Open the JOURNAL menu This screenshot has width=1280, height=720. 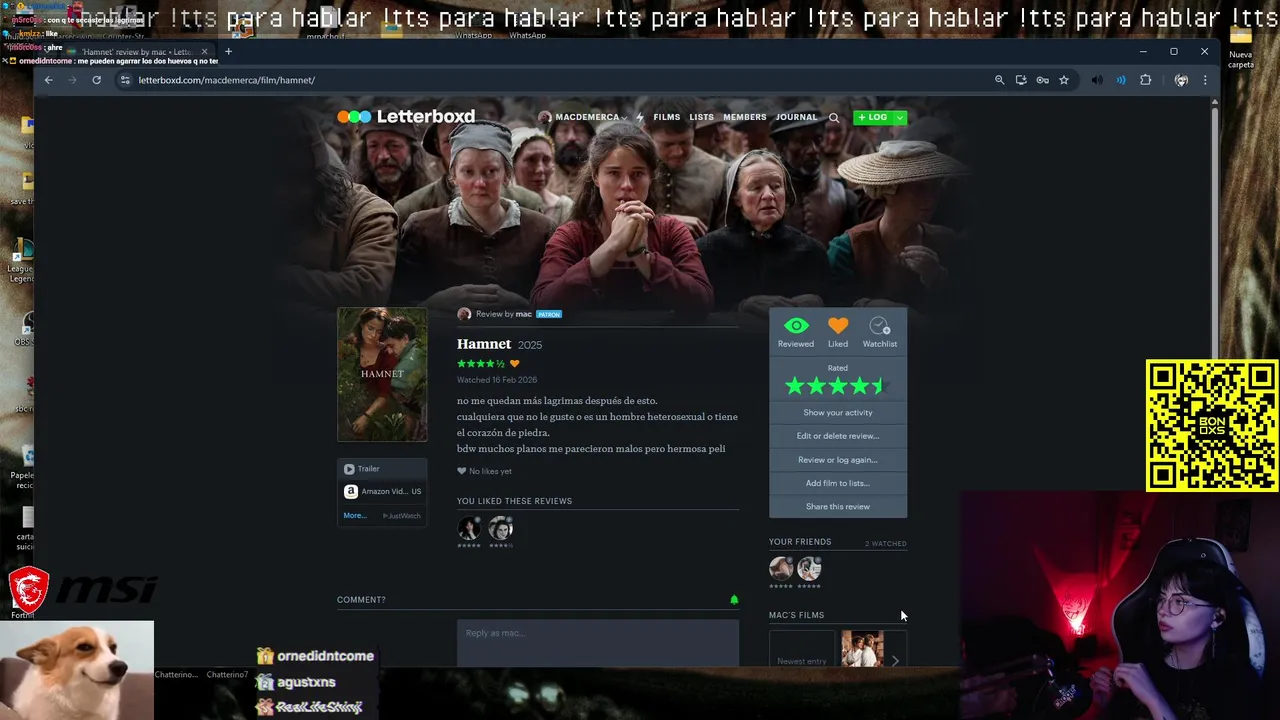click(x=796, y=117)
